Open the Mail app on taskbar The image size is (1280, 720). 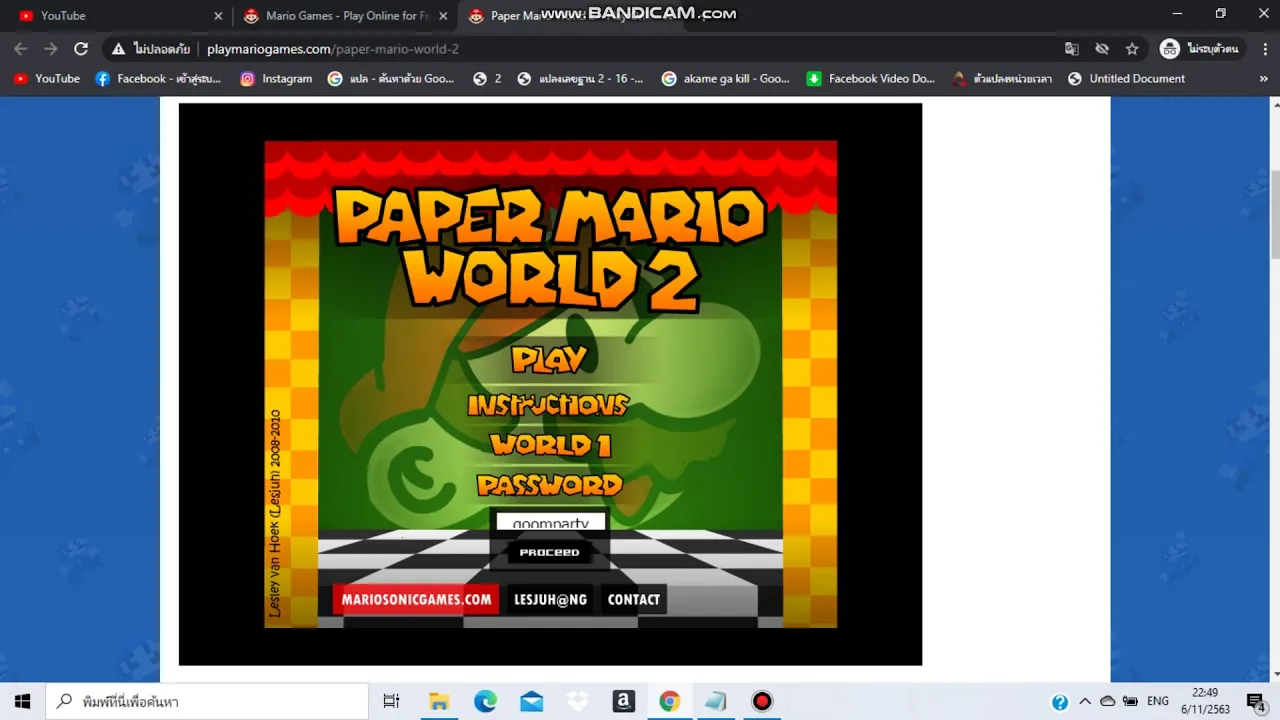coord(532,701)
